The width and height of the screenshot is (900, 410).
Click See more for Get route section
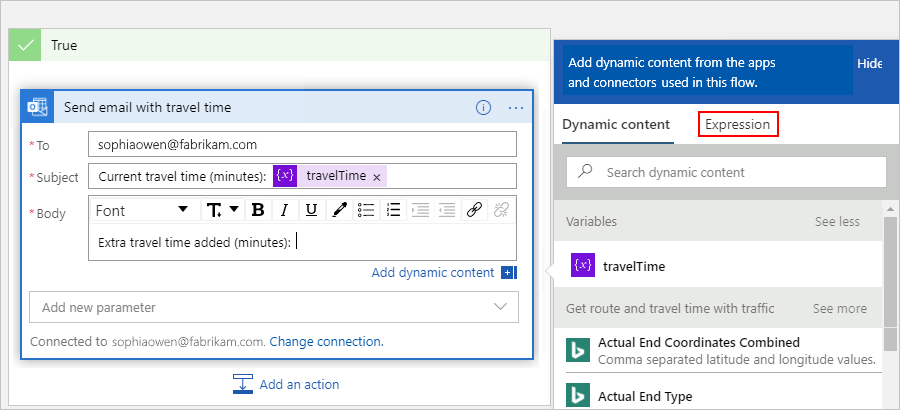(x=840, y=309)
